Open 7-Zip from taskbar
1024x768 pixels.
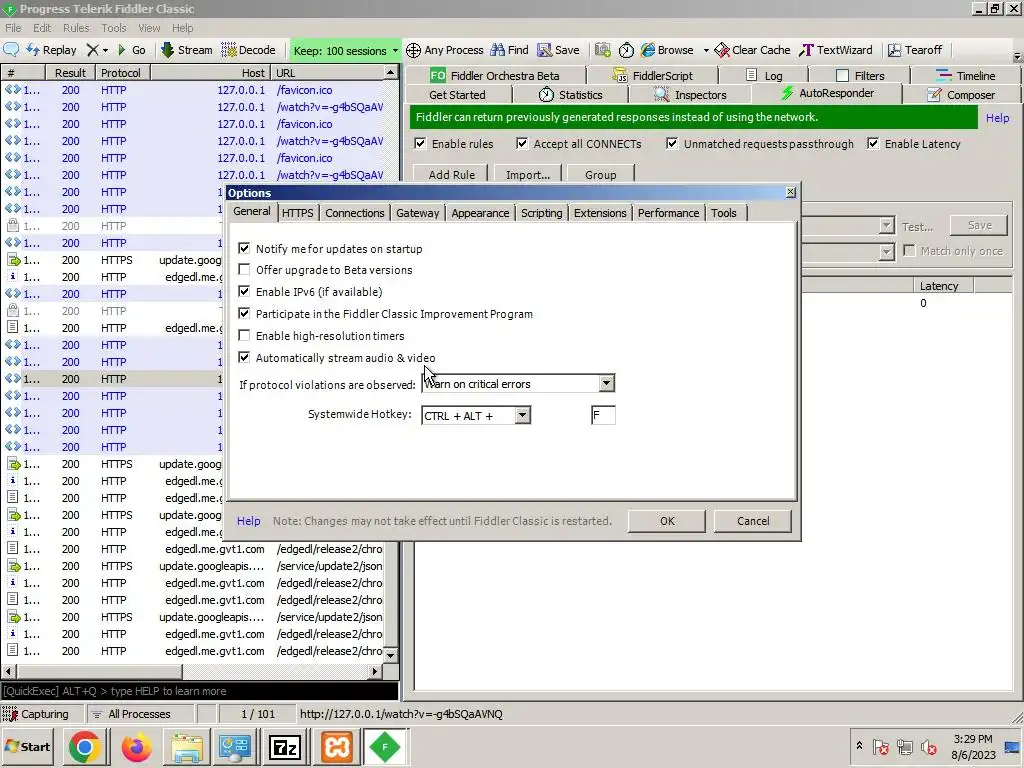pos(284,747)
